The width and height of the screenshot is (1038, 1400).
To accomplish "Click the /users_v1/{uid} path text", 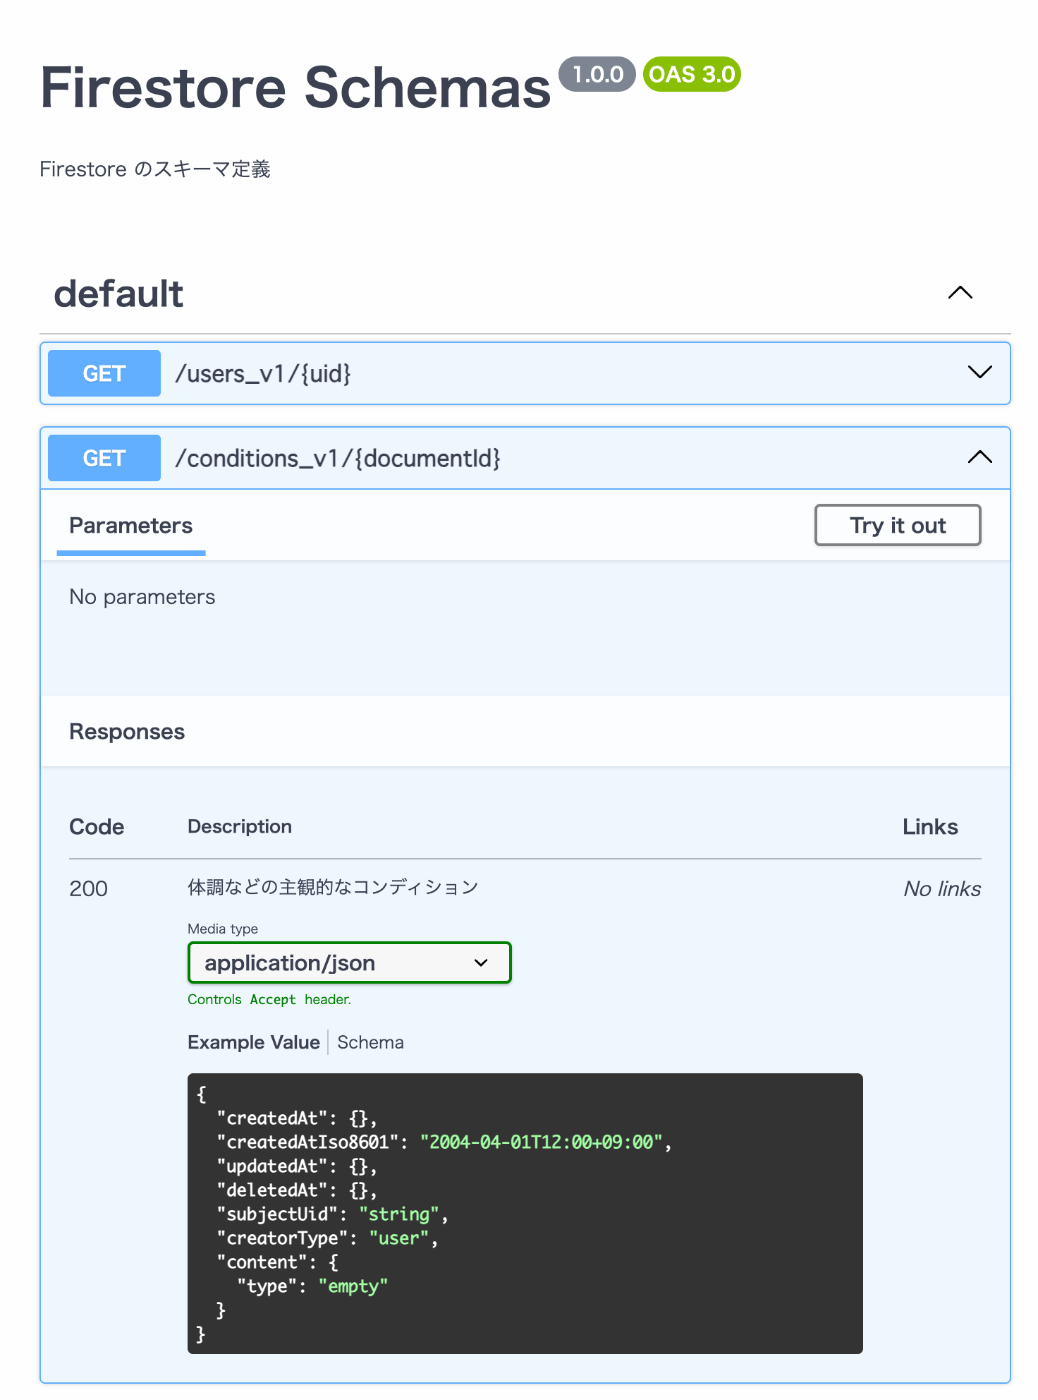I will pos(263,374).
